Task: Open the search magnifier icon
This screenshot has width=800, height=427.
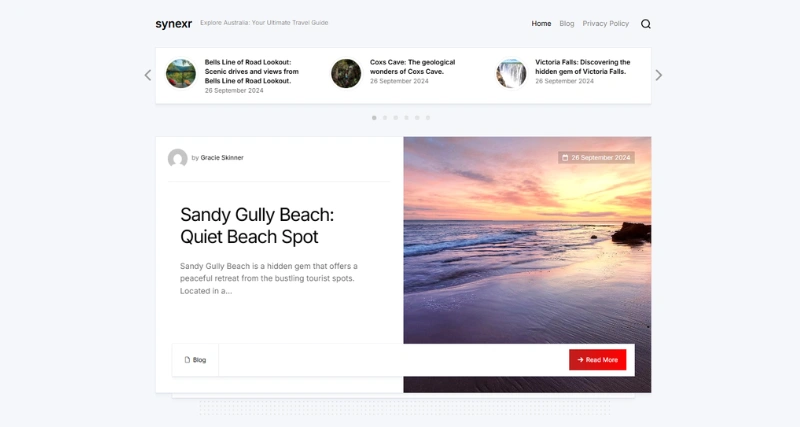Action: pos(645,24)
